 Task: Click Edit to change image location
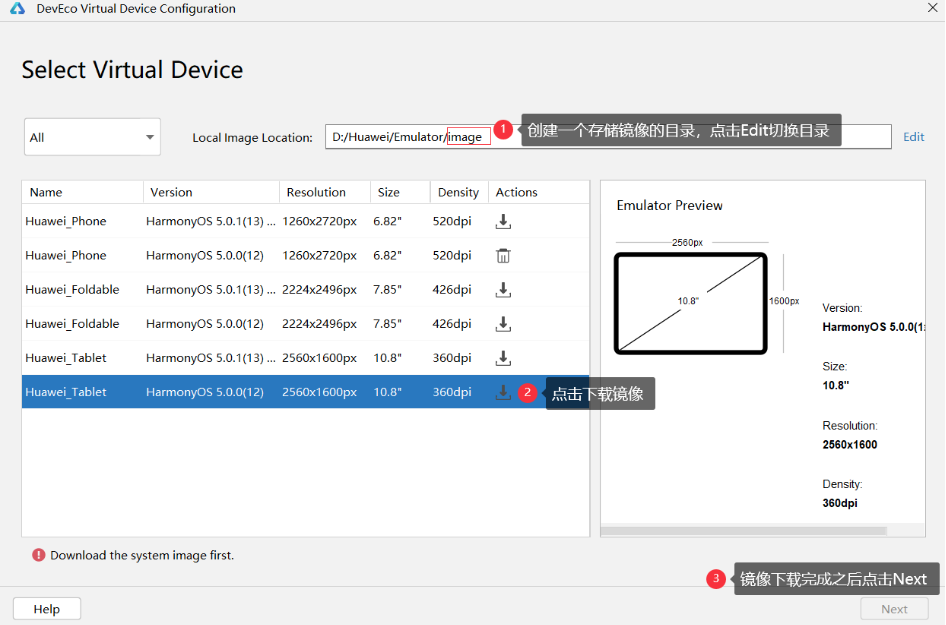913,137
